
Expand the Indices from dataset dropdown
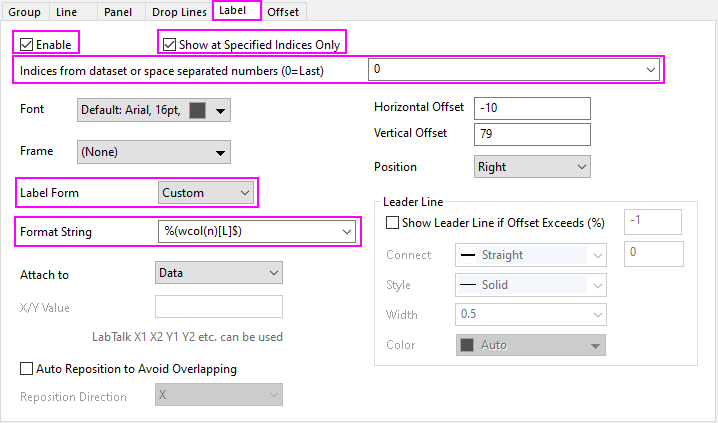[651, 70]
